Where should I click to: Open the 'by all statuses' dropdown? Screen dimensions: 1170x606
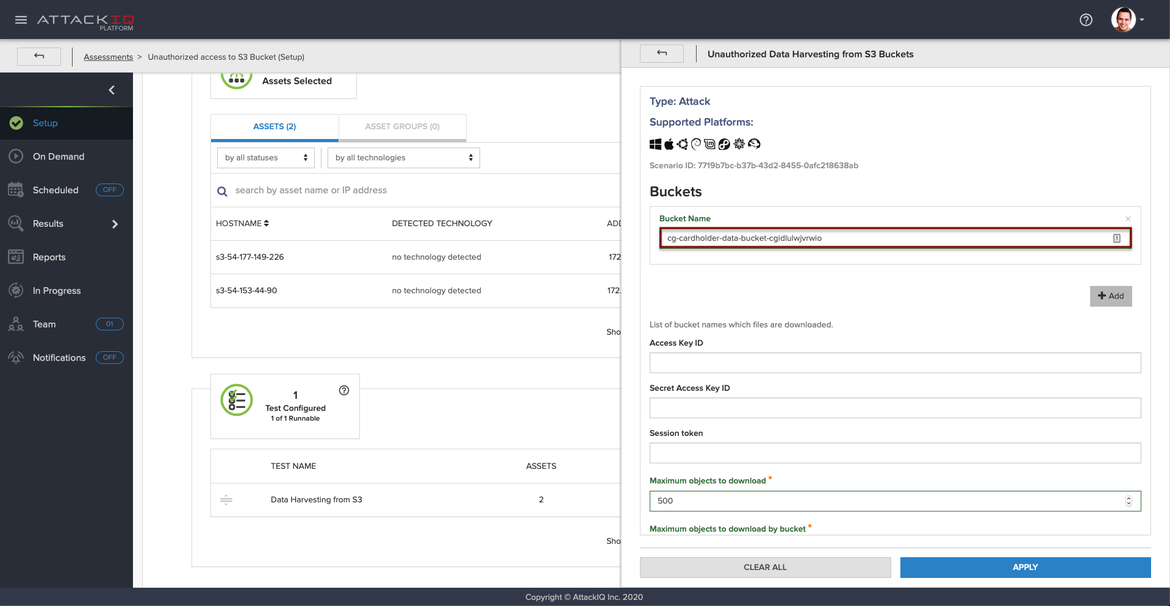[265, 158]
